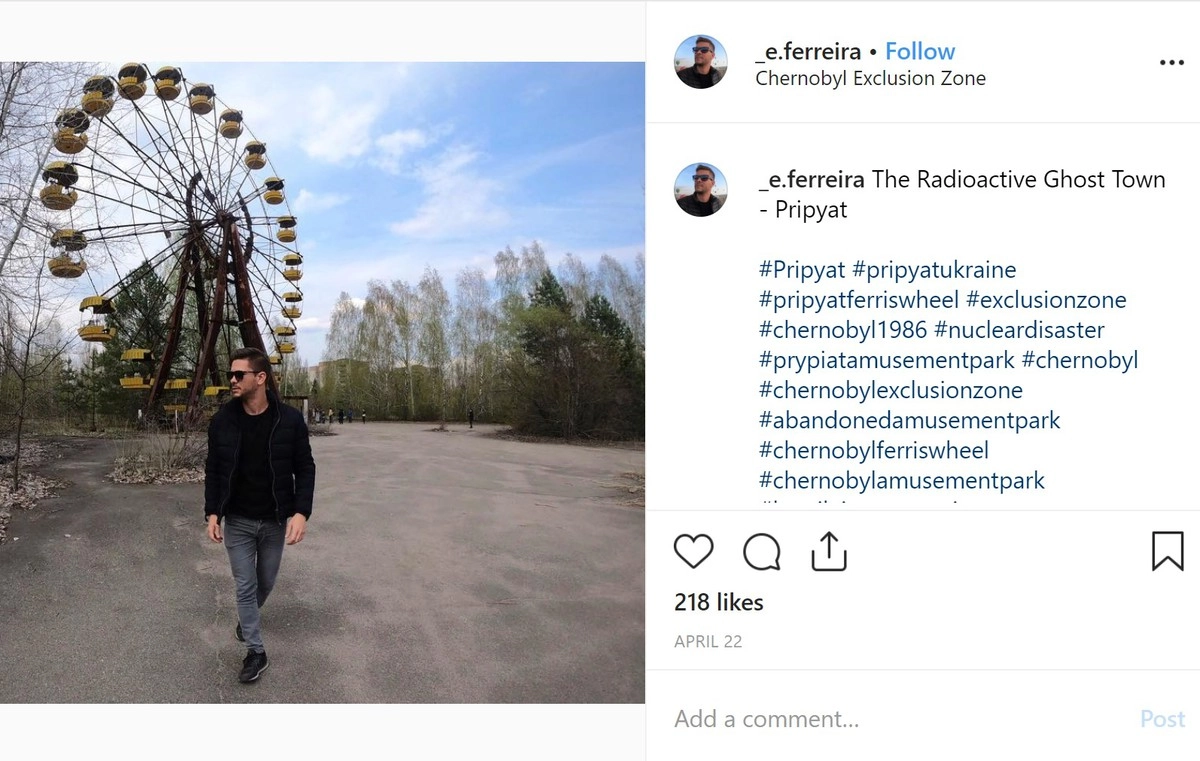Open the #Pripyat hashtag
The height and width of the screenshot is (761, 1200).
pos(802,270)
